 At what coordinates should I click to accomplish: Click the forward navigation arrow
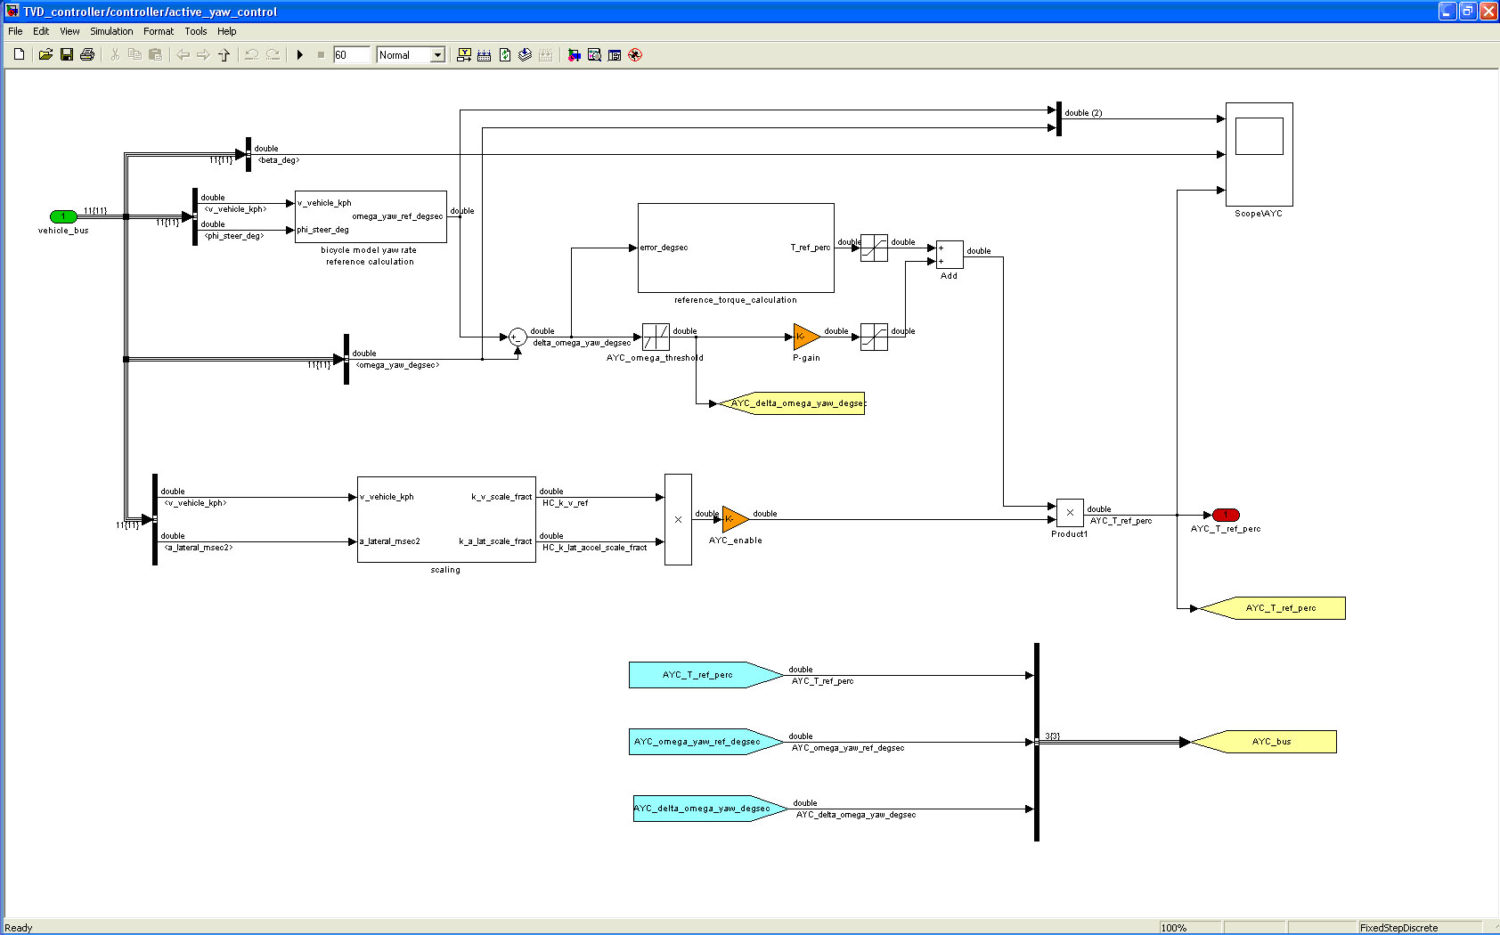pos(201,55)
